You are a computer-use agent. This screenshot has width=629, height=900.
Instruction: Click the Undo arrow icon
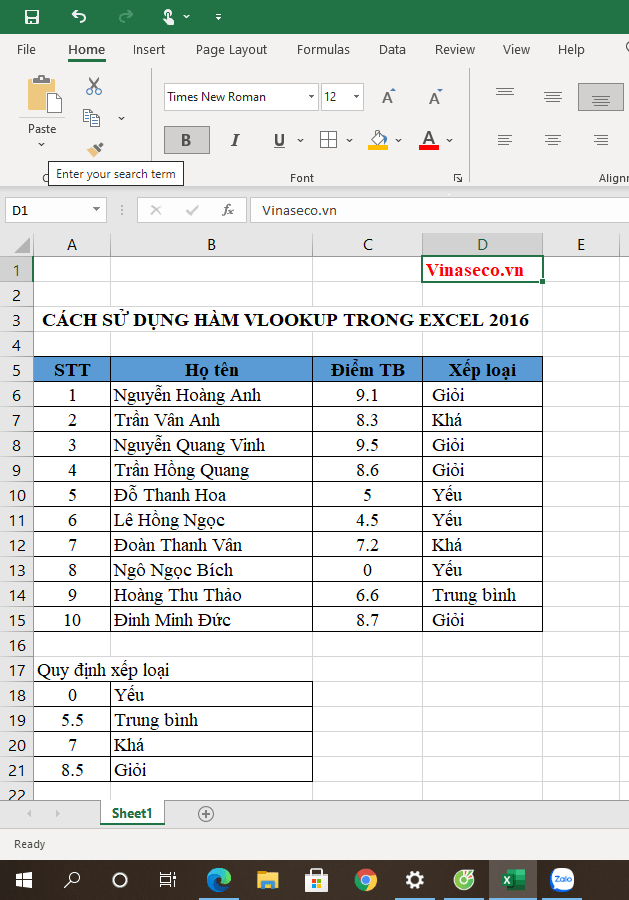click(x=79, y=17)
